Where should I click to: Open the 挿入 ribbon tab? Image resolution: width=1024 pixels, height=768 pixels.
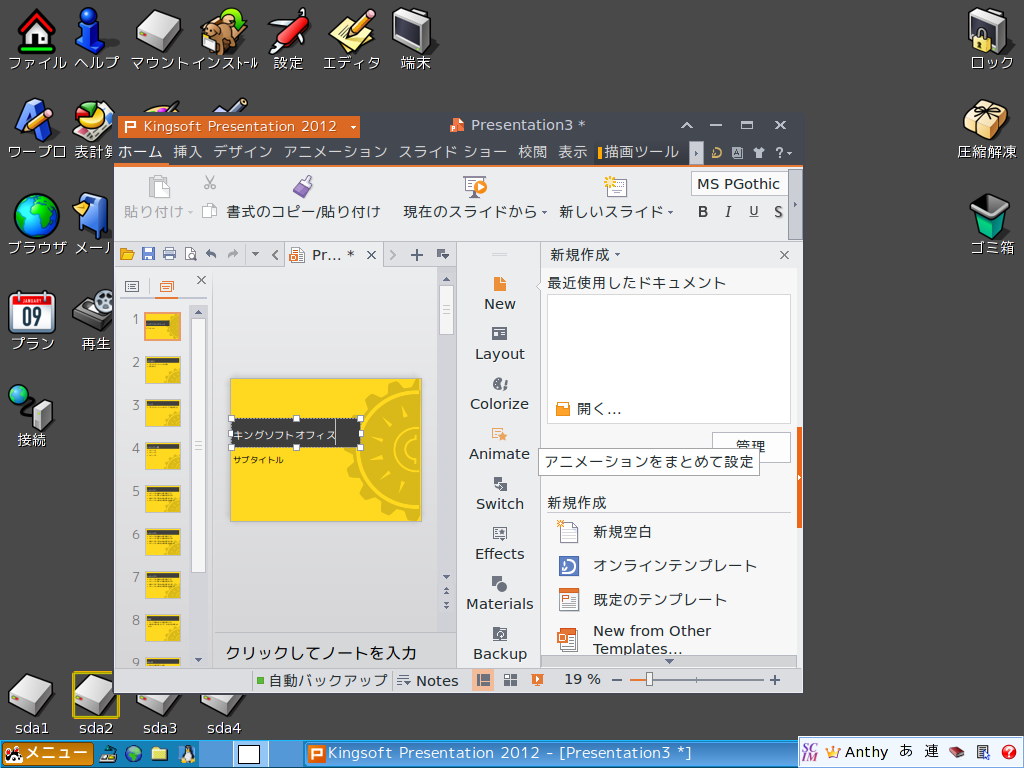(x=187, y=152)
